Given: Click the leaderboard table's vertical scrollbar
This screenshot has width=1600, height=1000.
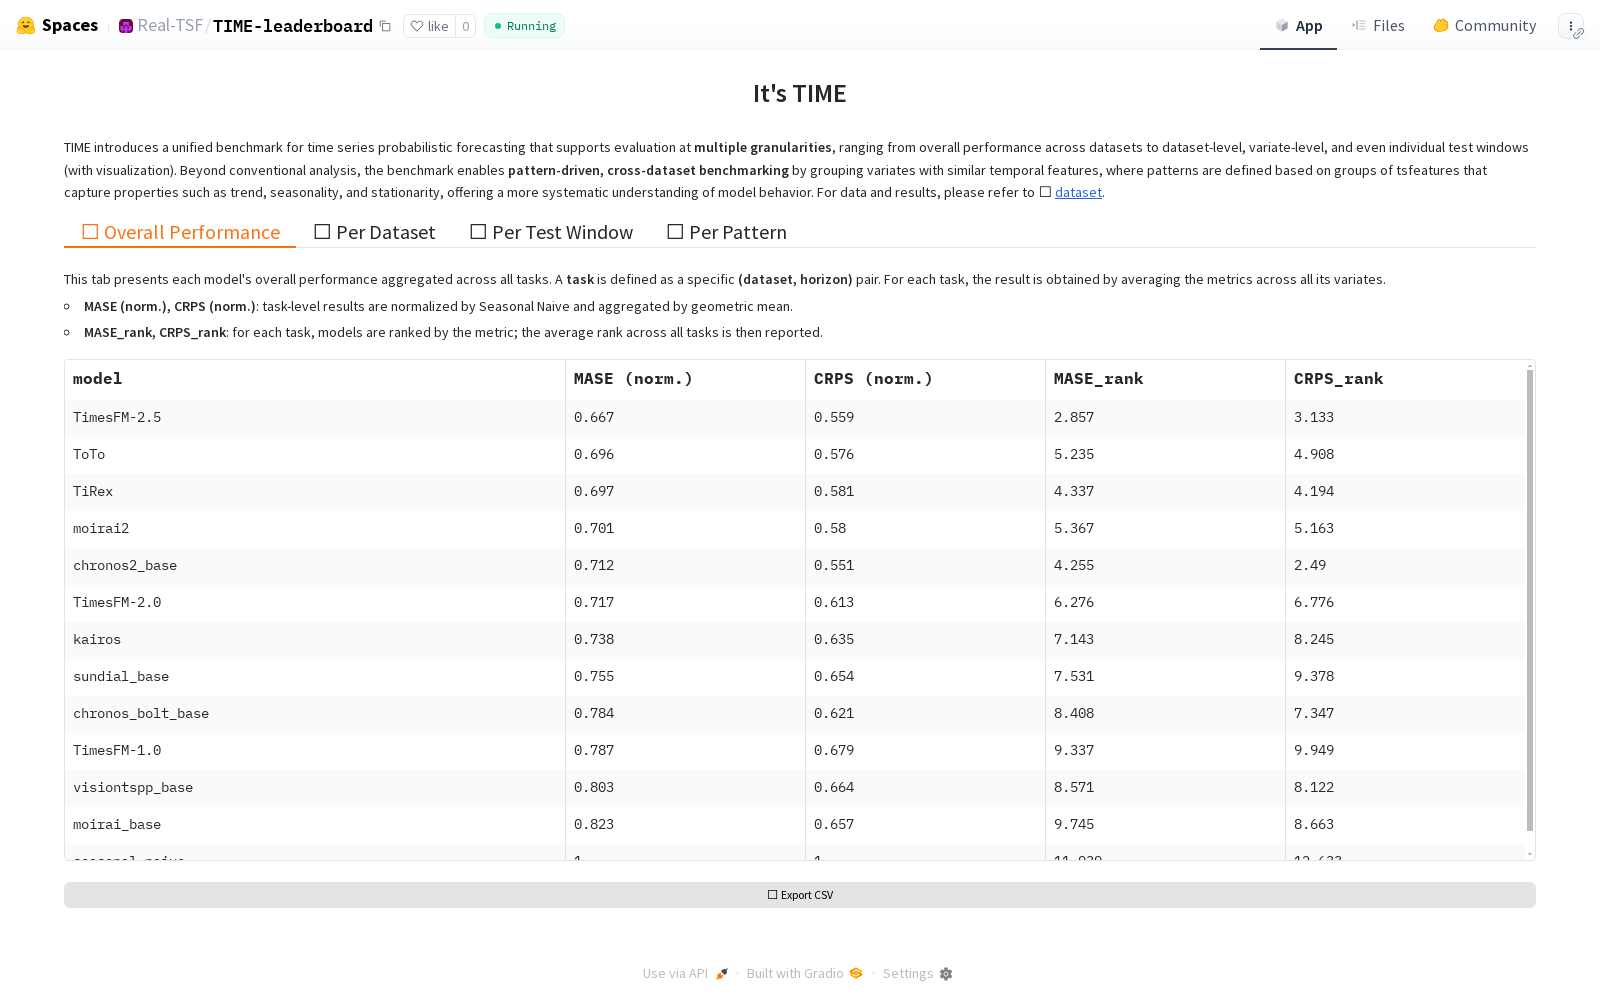Looking at the screenshot, I should (x=1530, y=600).
